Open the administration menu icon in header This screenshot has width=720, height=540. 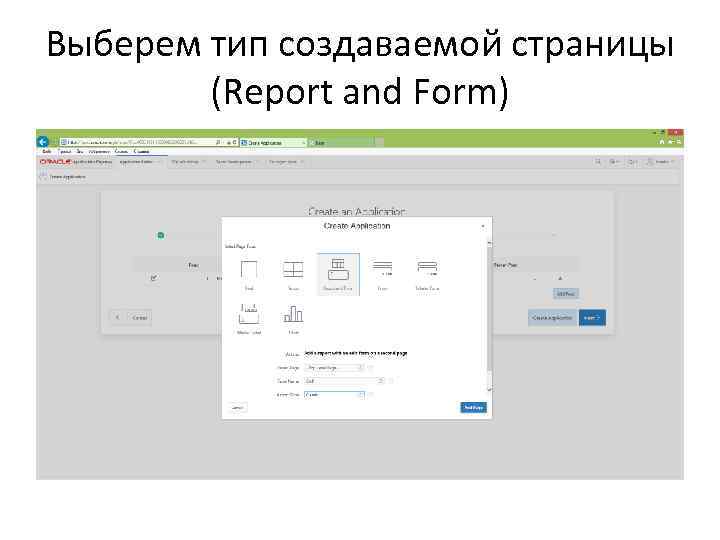tap(614, 162)
